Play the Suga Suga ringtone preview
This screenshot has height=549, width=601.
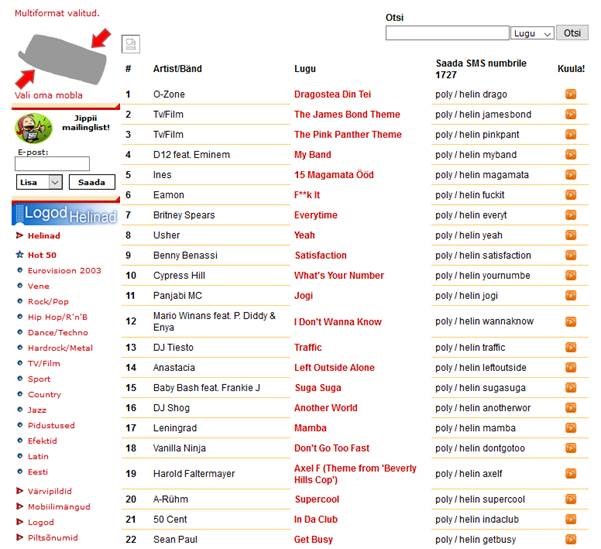[570, 388]
